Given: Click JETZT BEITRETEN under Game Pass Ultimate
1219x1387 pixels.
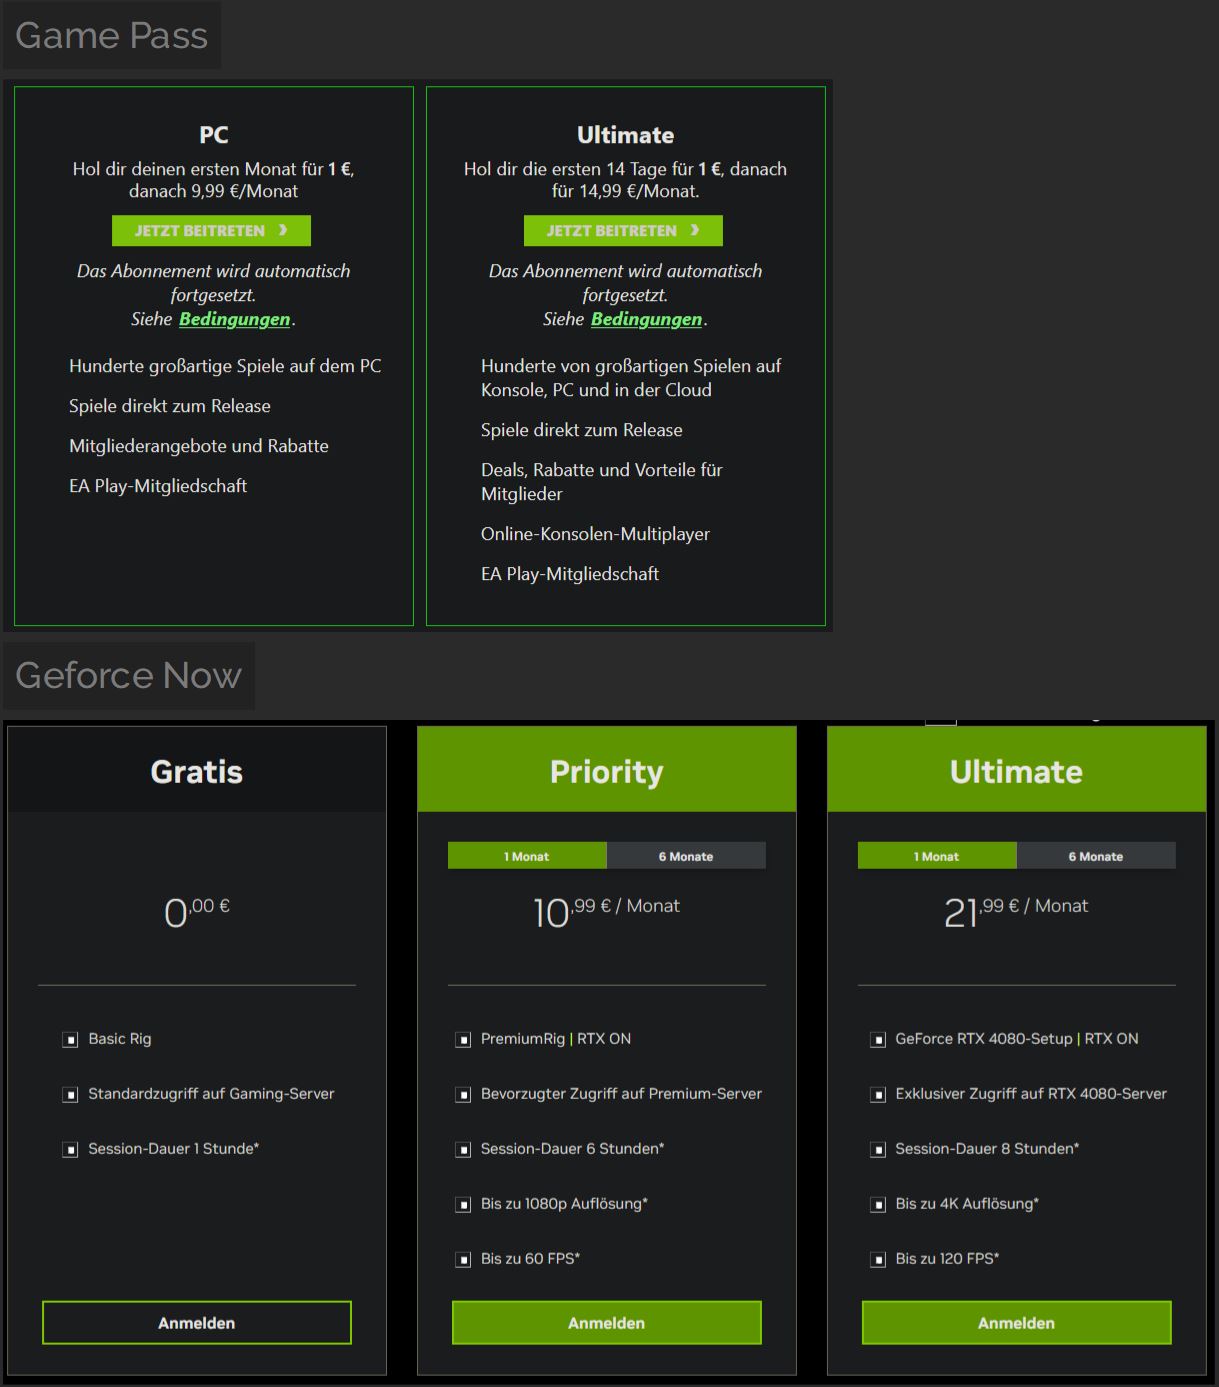Looking at the screenshot, I should 623,230.
